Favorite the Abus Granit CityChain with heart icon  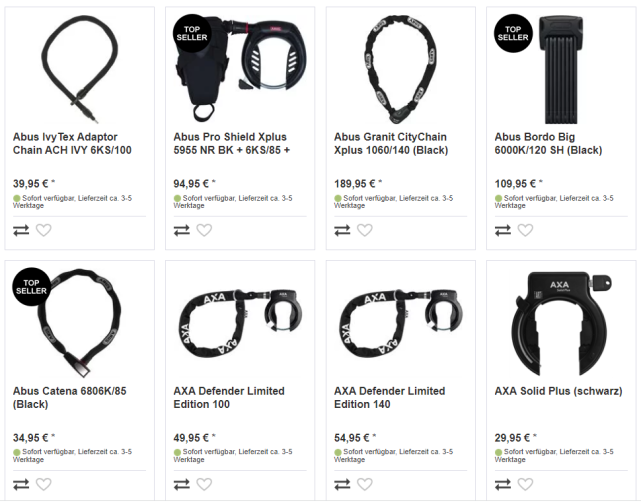coord(365,230)
